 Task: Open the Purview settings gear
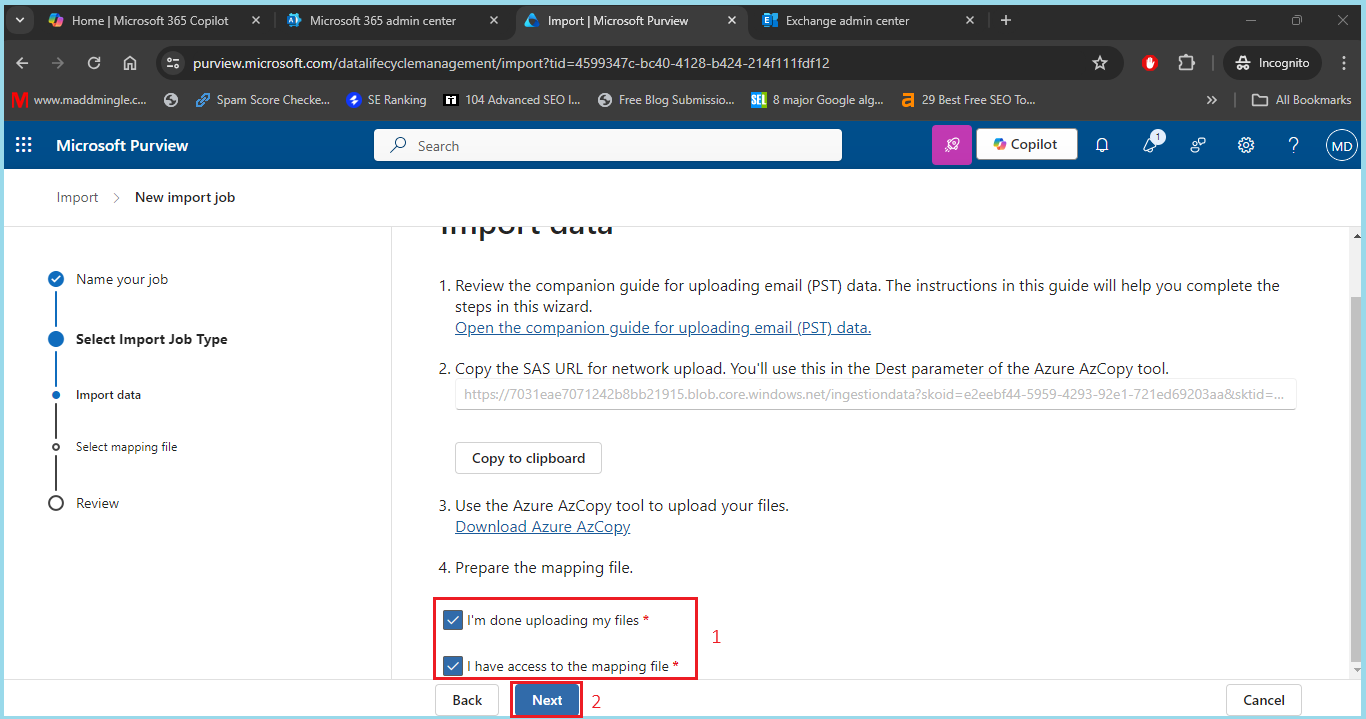tap(1246, 145)
